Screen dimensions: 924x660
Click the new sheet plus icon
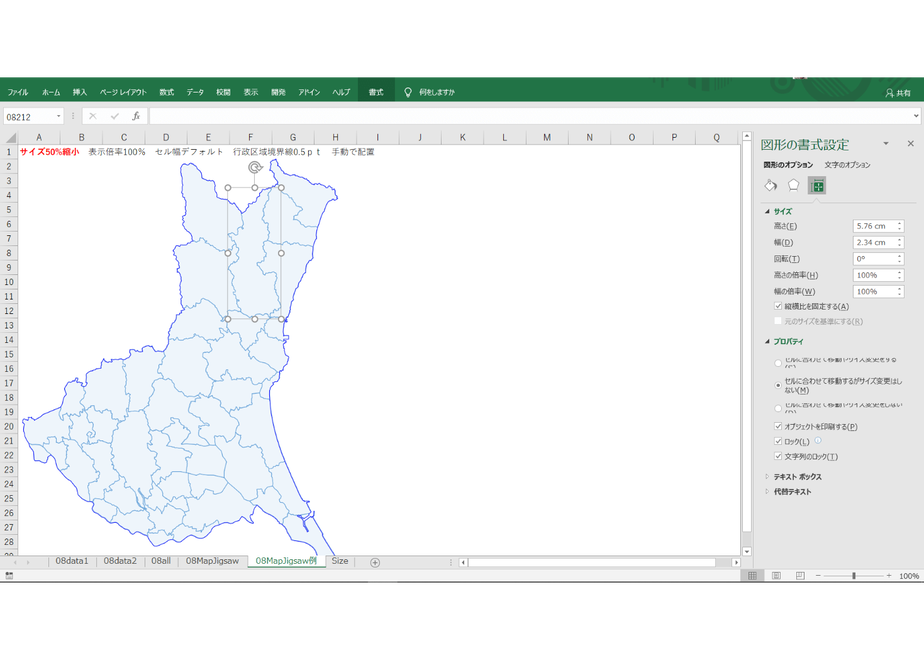pos(375,562)
